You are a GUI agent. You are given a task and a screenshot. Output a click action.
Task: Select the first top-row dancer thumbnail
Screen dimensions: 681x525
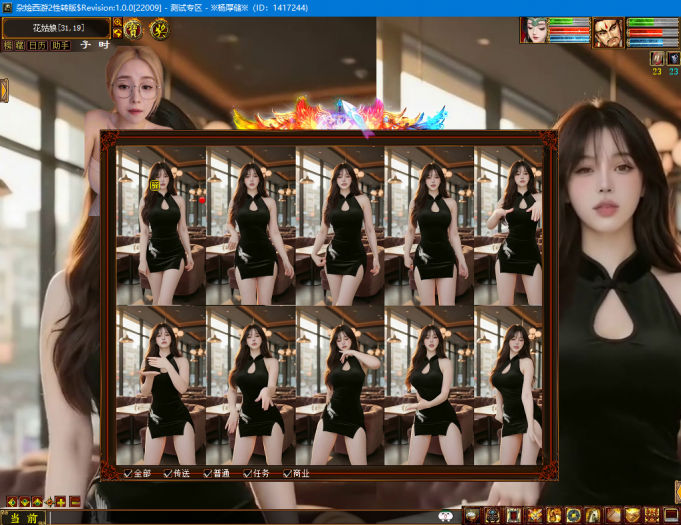pyautogui.click(x=160, y=225)
